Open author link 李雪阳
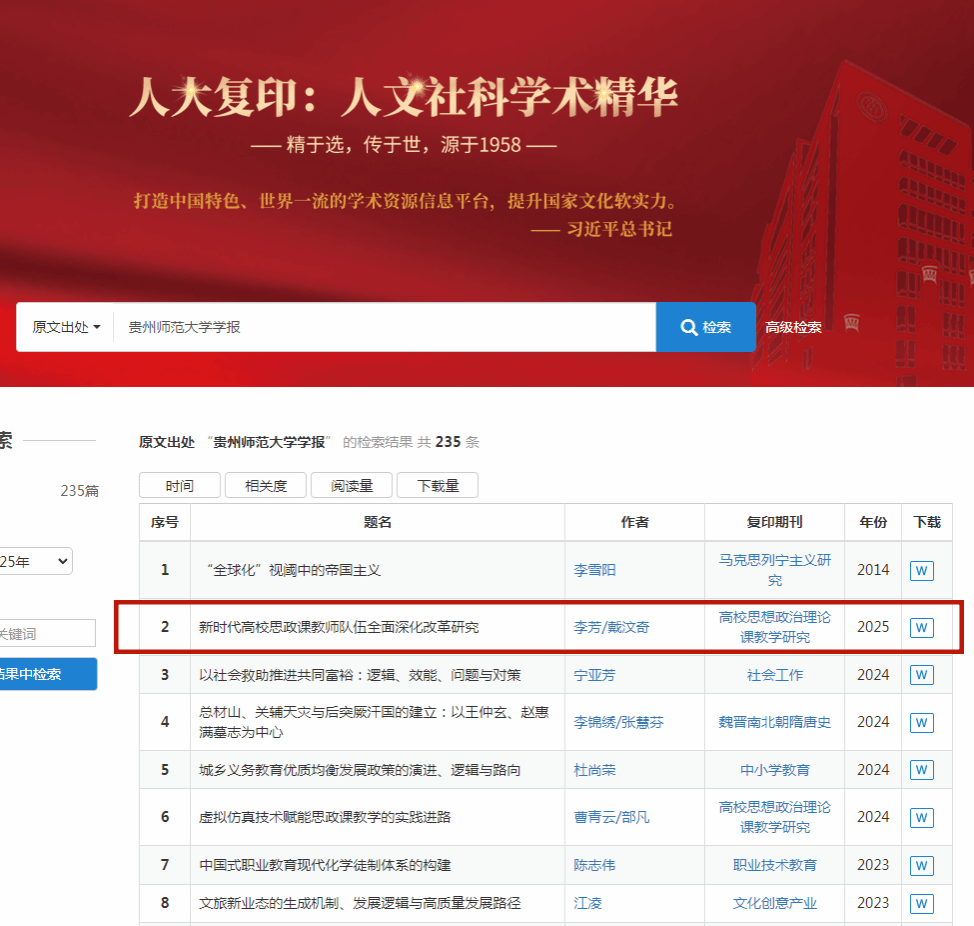 (x=595, y=570)
